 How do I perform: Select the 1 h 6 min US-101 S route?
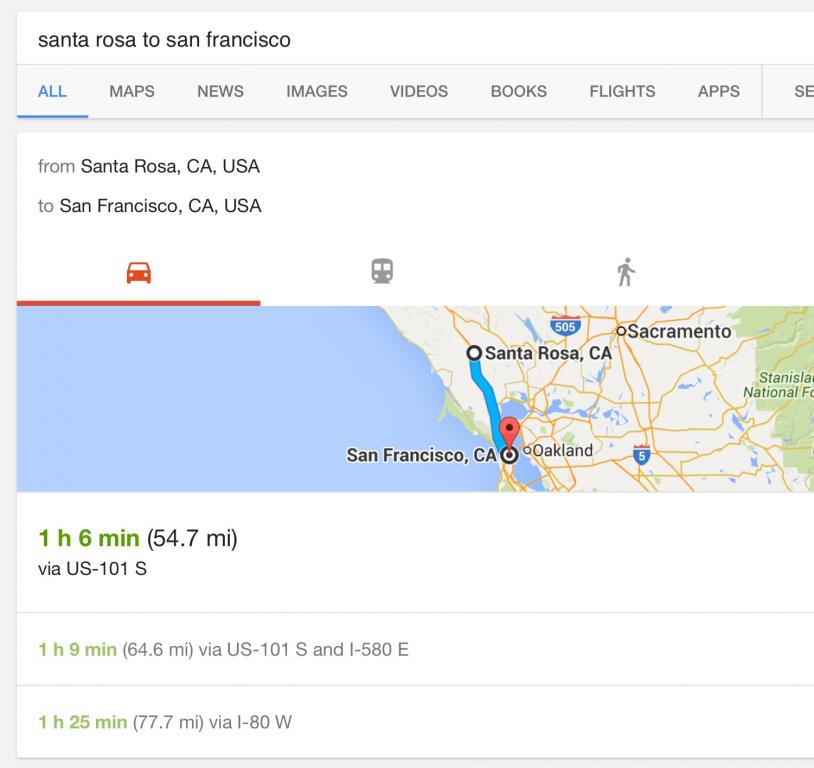point(138,552)
